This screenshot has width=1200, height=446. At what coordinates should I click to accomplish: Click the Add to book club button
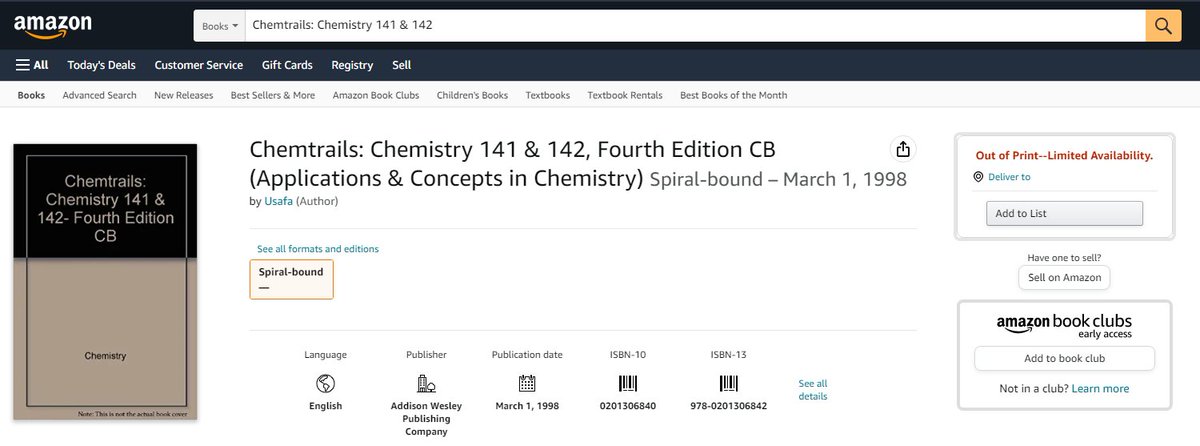coord(1064,358)
